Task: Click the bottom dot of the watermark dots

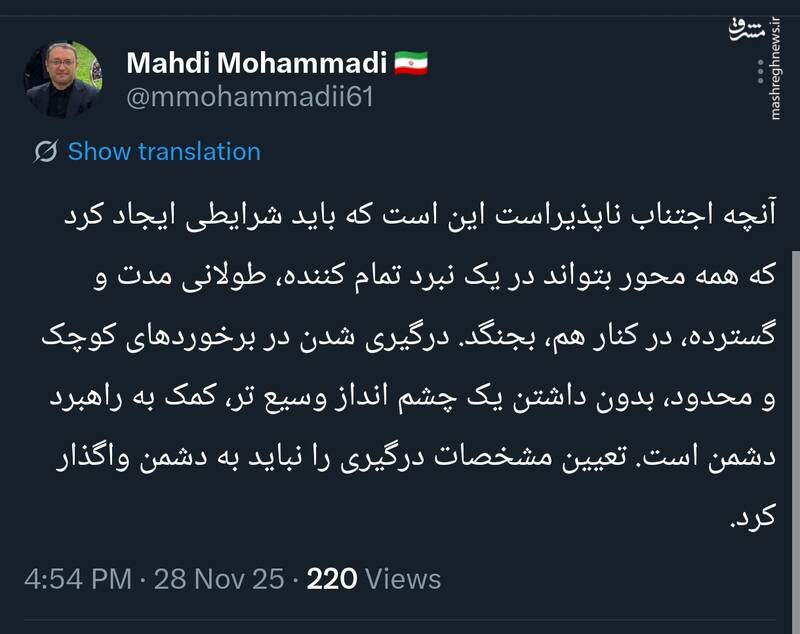Action: pyautogui.click(x=760, y=81)
